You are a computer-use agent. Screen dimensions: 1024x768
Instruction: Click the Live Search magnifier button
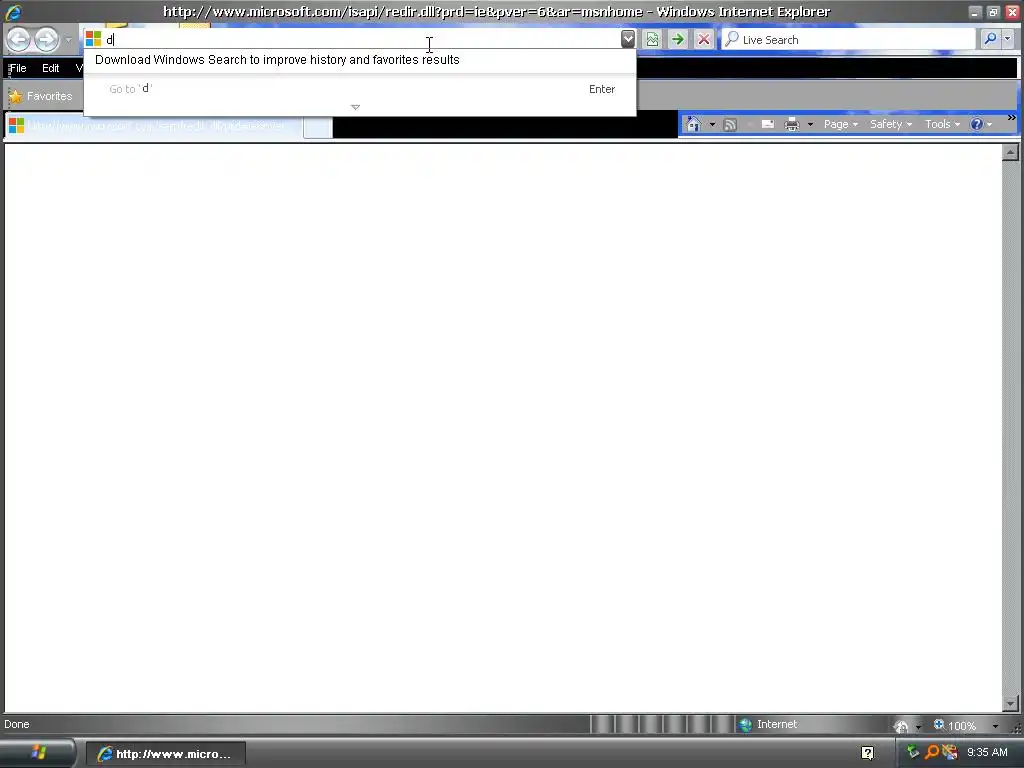point(990,39)
